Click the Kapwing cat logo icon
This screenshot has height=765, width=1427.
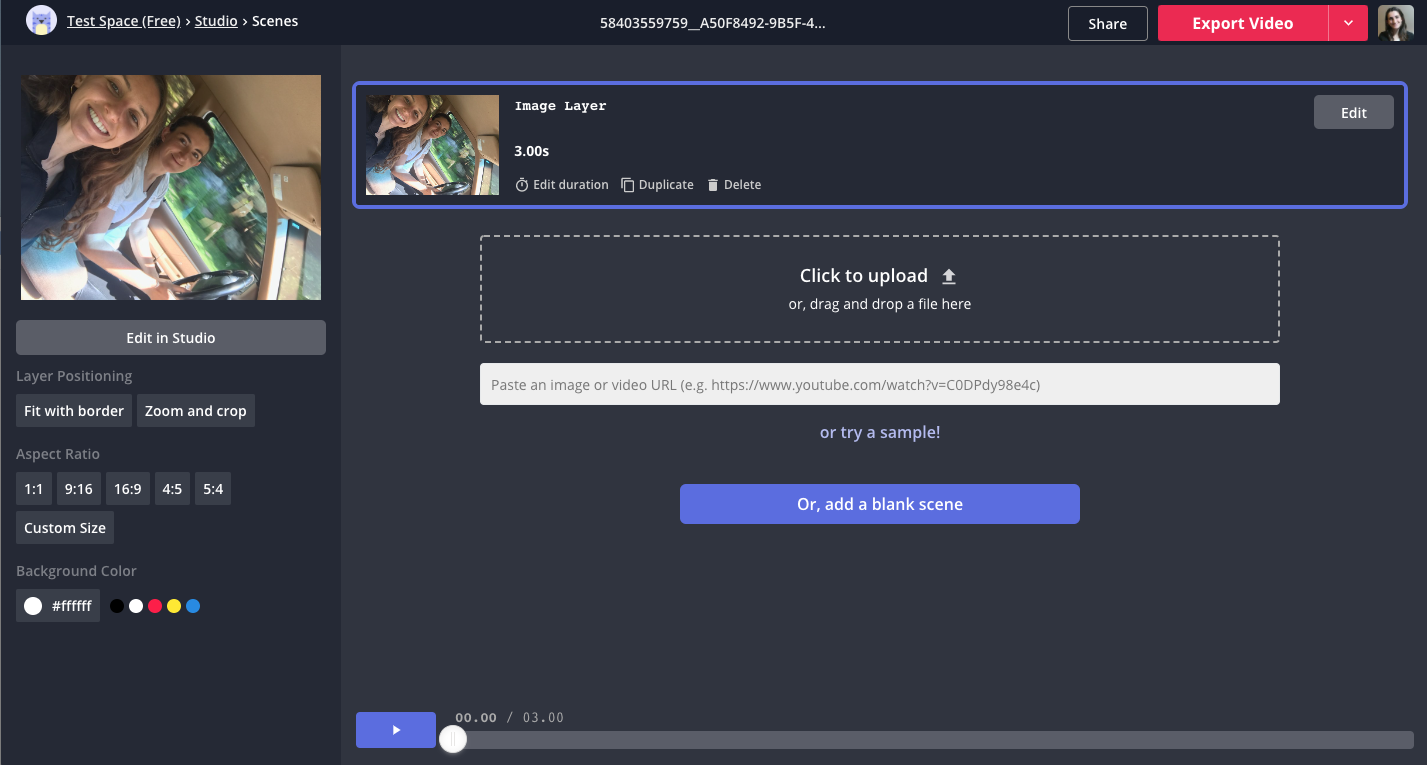pyautogui.click(x=41, y=20)
